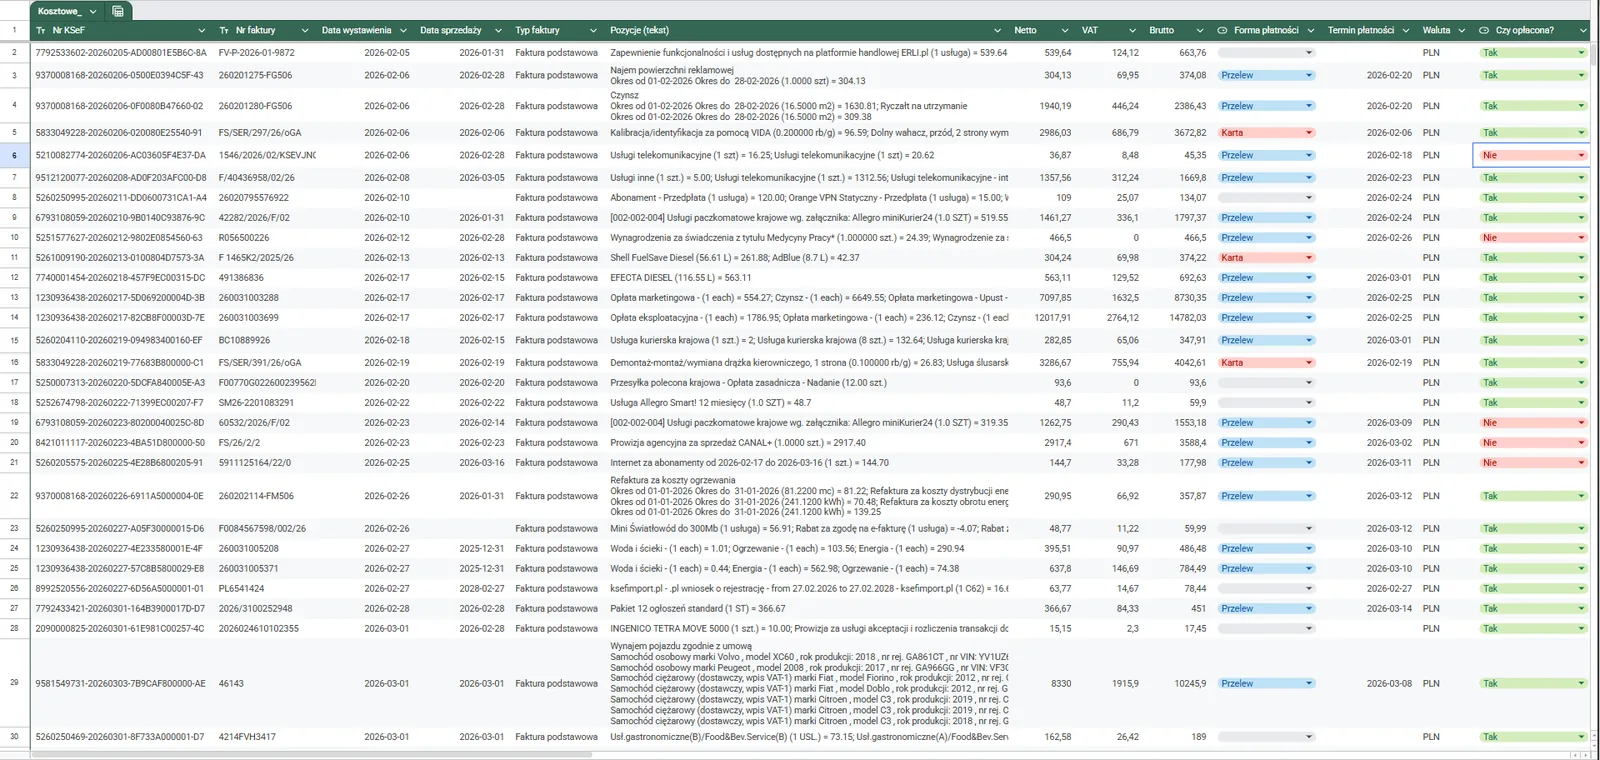Open the Nie paid chip for invoice 60532/2026/F/02
The image size is (1600, 760).
(1532, 422)
